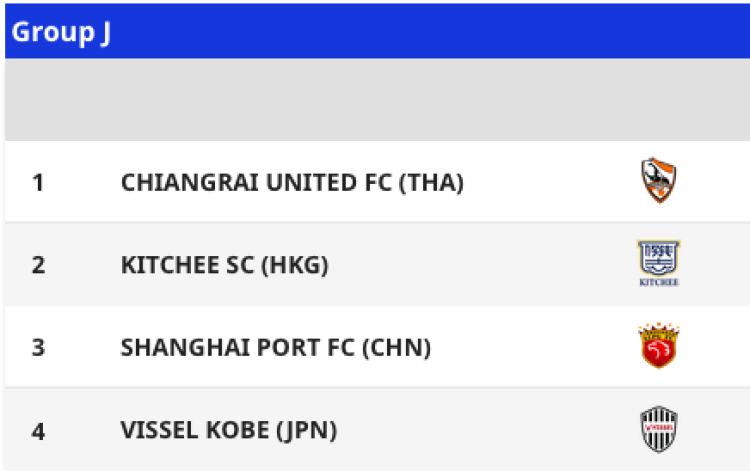The image size is (750, 471).
Task: Click position number 4 in the table
Action: pos(39,431)
